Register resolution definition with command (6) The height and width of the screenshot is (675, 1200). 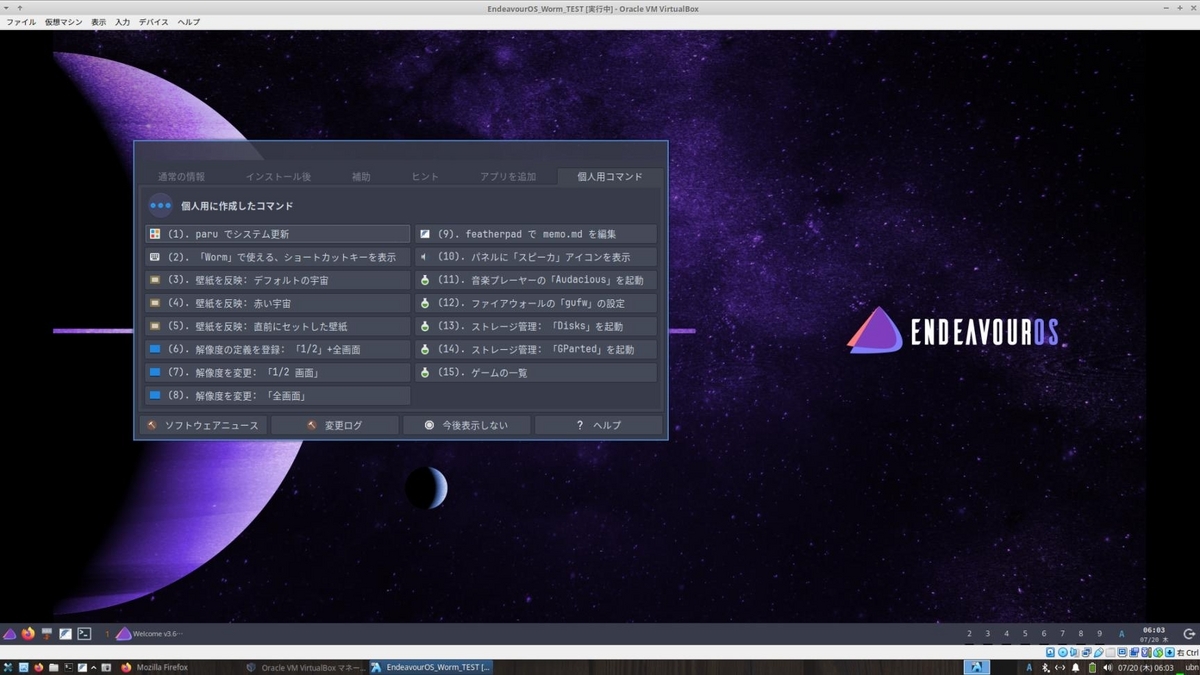coord(277,349)
